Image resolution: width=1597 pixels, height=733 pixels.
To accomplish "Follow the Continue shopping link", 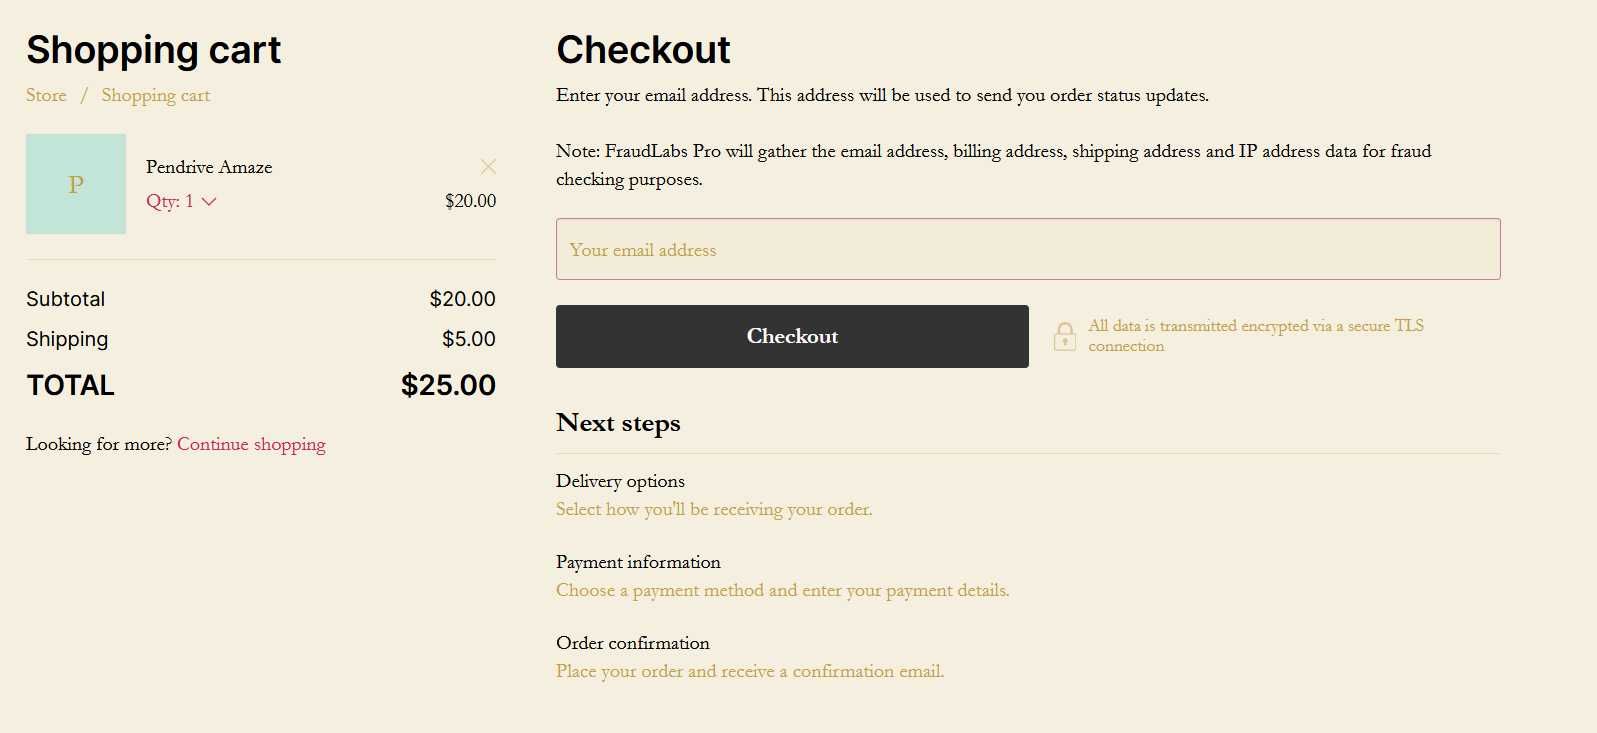I will tap(251, 444).
